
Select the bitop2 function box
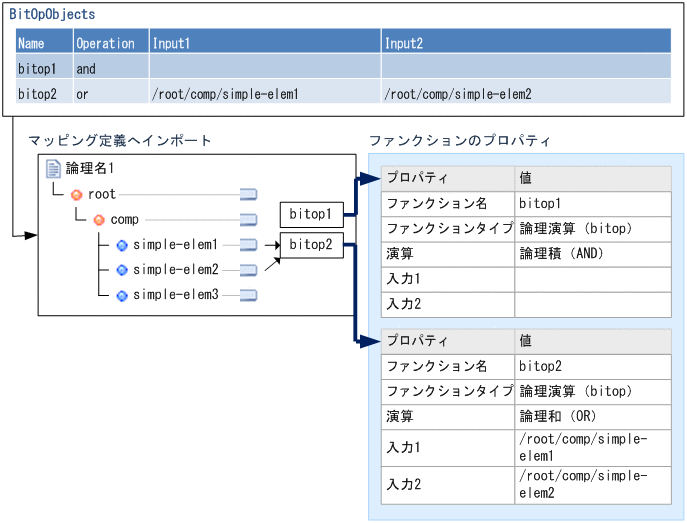click(x=311, y=245)
